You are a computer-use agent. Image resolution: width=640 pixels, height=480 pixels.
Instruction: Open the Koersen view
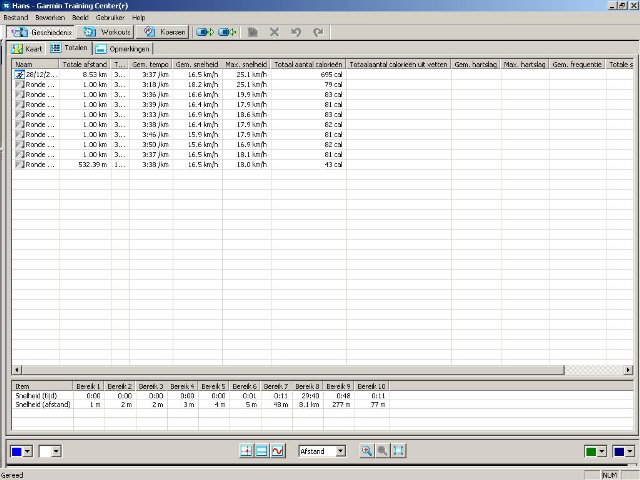(x=162, y=32)
